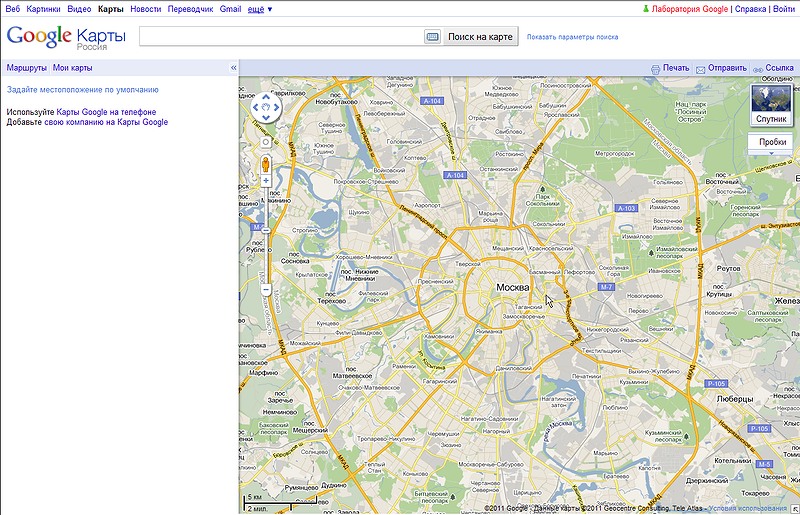The width and height of the screenshot is (800, 515).
Task: Open the Маршруты tab
Action: 26,68
